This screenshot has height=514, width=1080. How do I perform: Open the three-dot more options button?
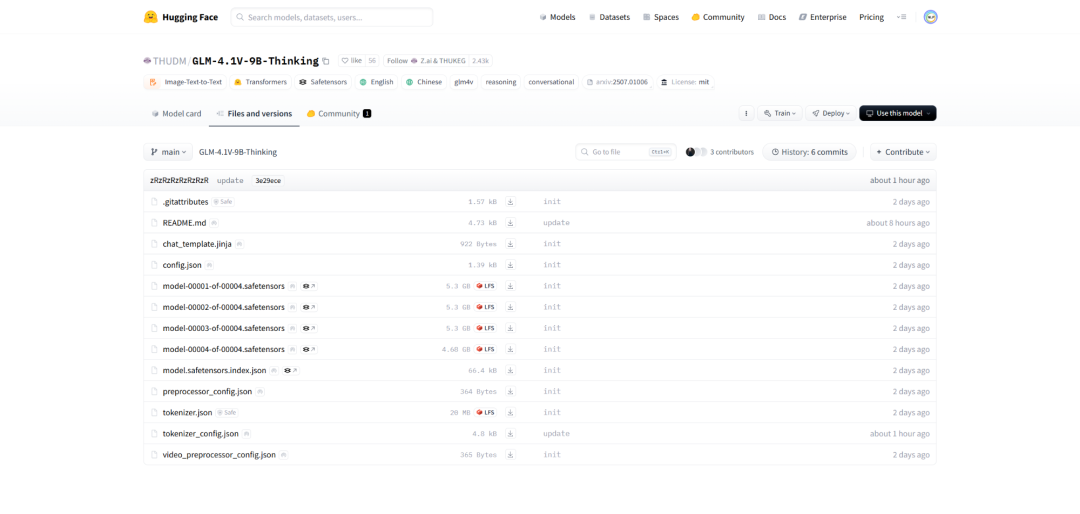(x=746, y=113)
